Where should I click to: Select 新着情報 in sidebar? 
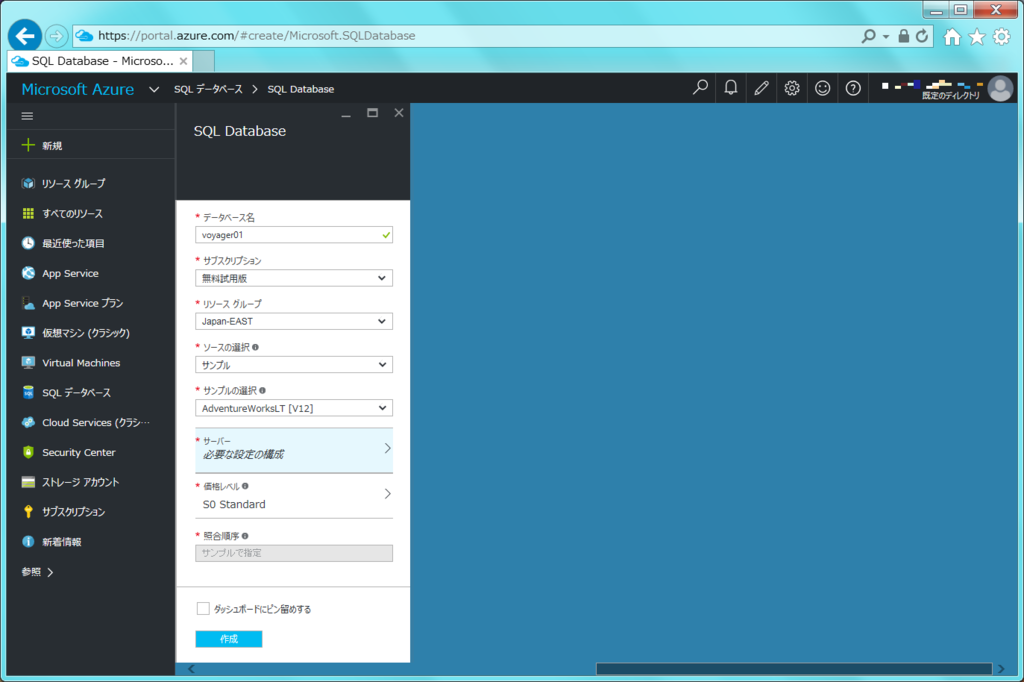61,542
